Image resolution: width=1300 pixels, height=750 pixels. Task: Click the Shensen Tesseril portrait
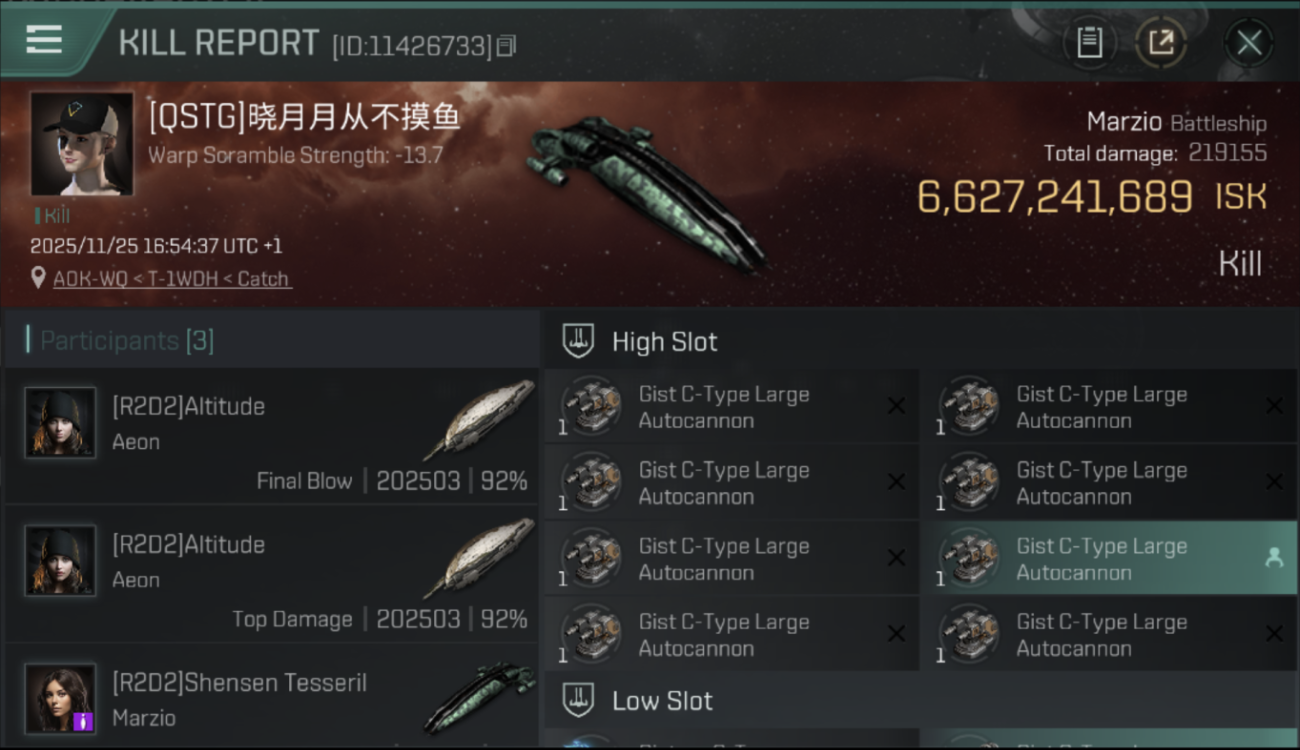coord(61,697)
